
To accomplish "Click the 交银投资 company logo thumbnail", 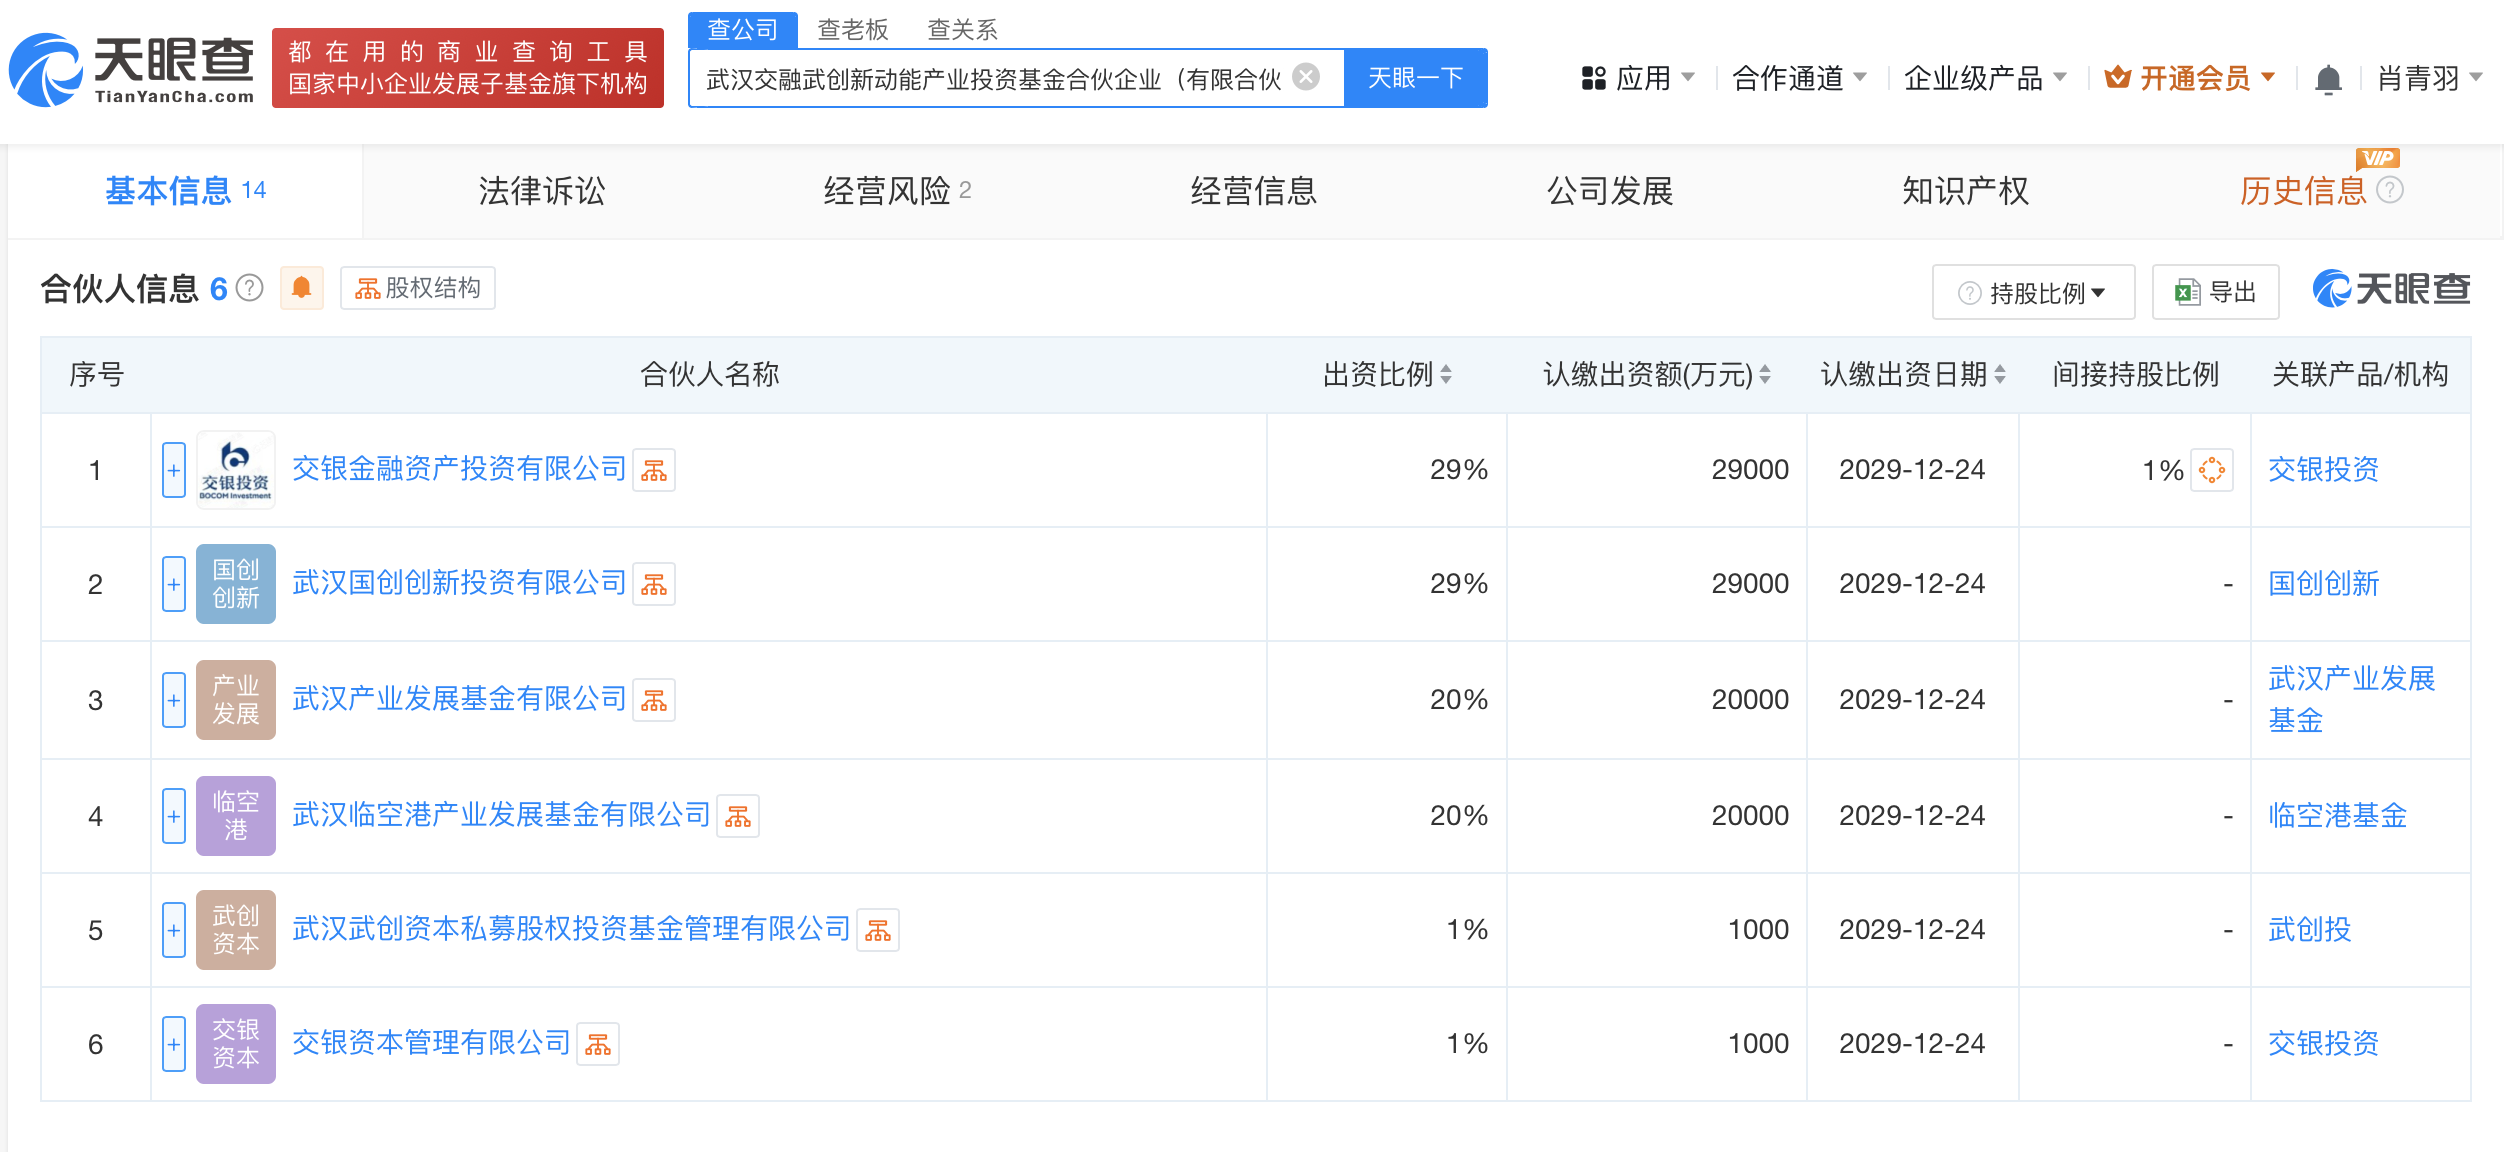I will [x=235, y=470].
